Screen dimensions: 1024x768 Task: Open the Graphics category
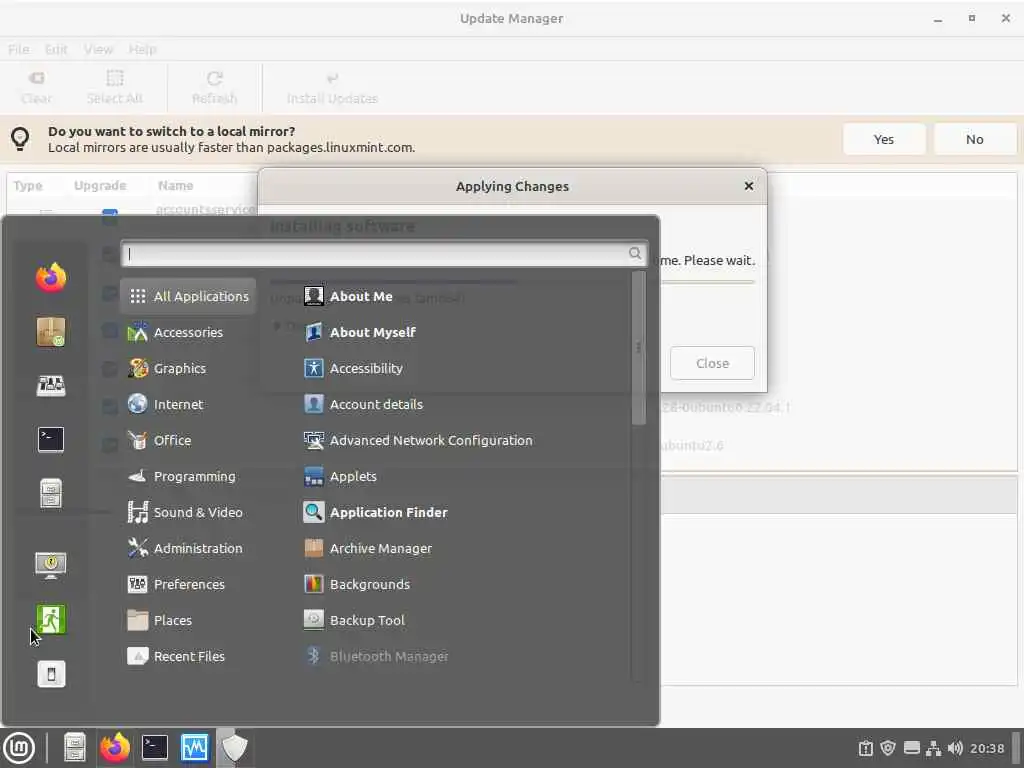188,368
